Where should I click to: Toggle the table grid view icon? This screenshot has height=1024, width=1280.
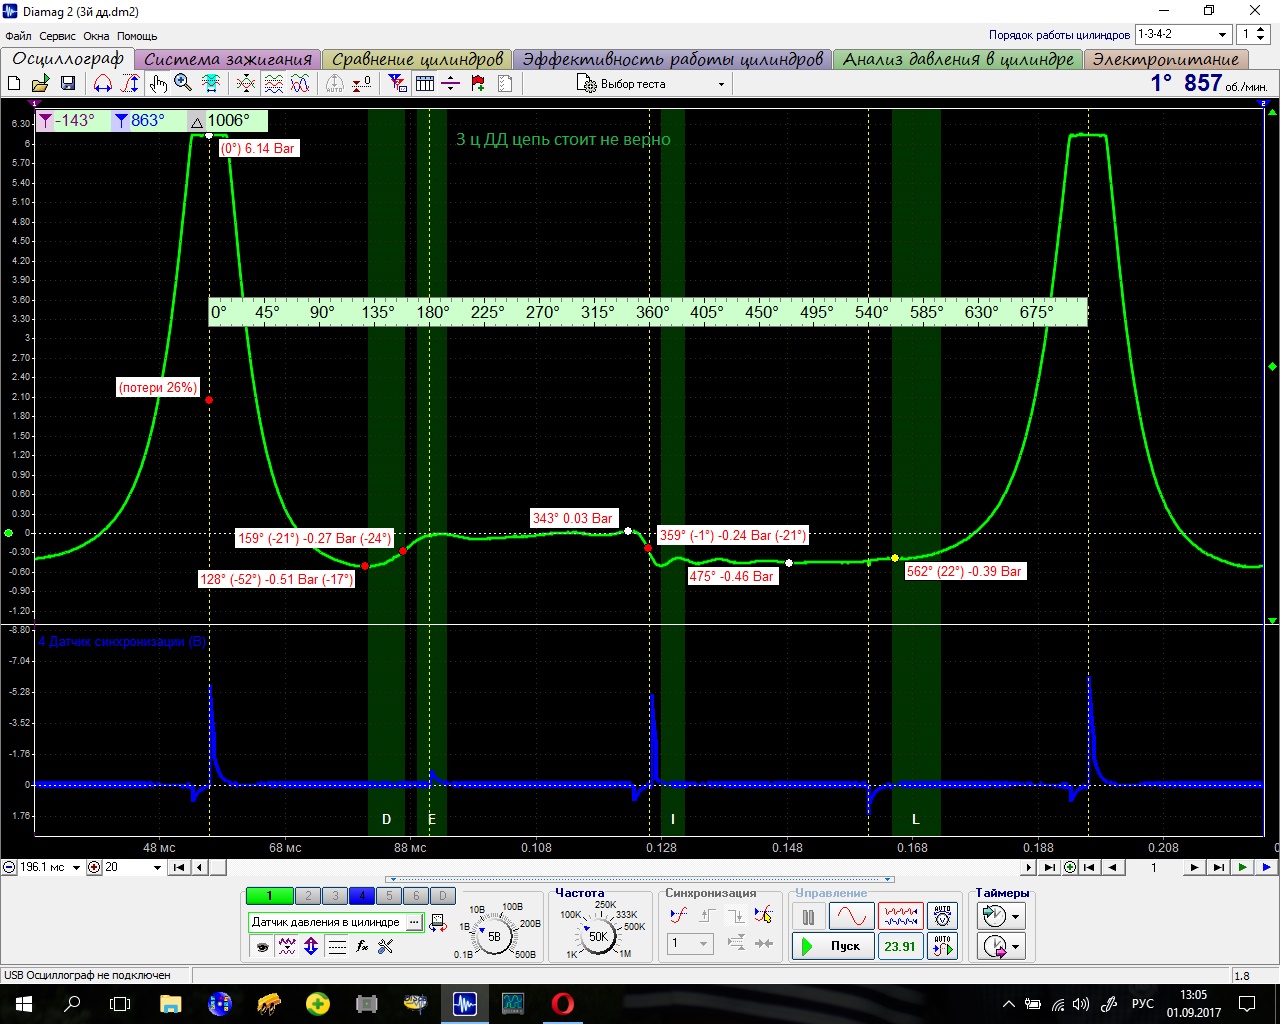click(x=425, y=83)
